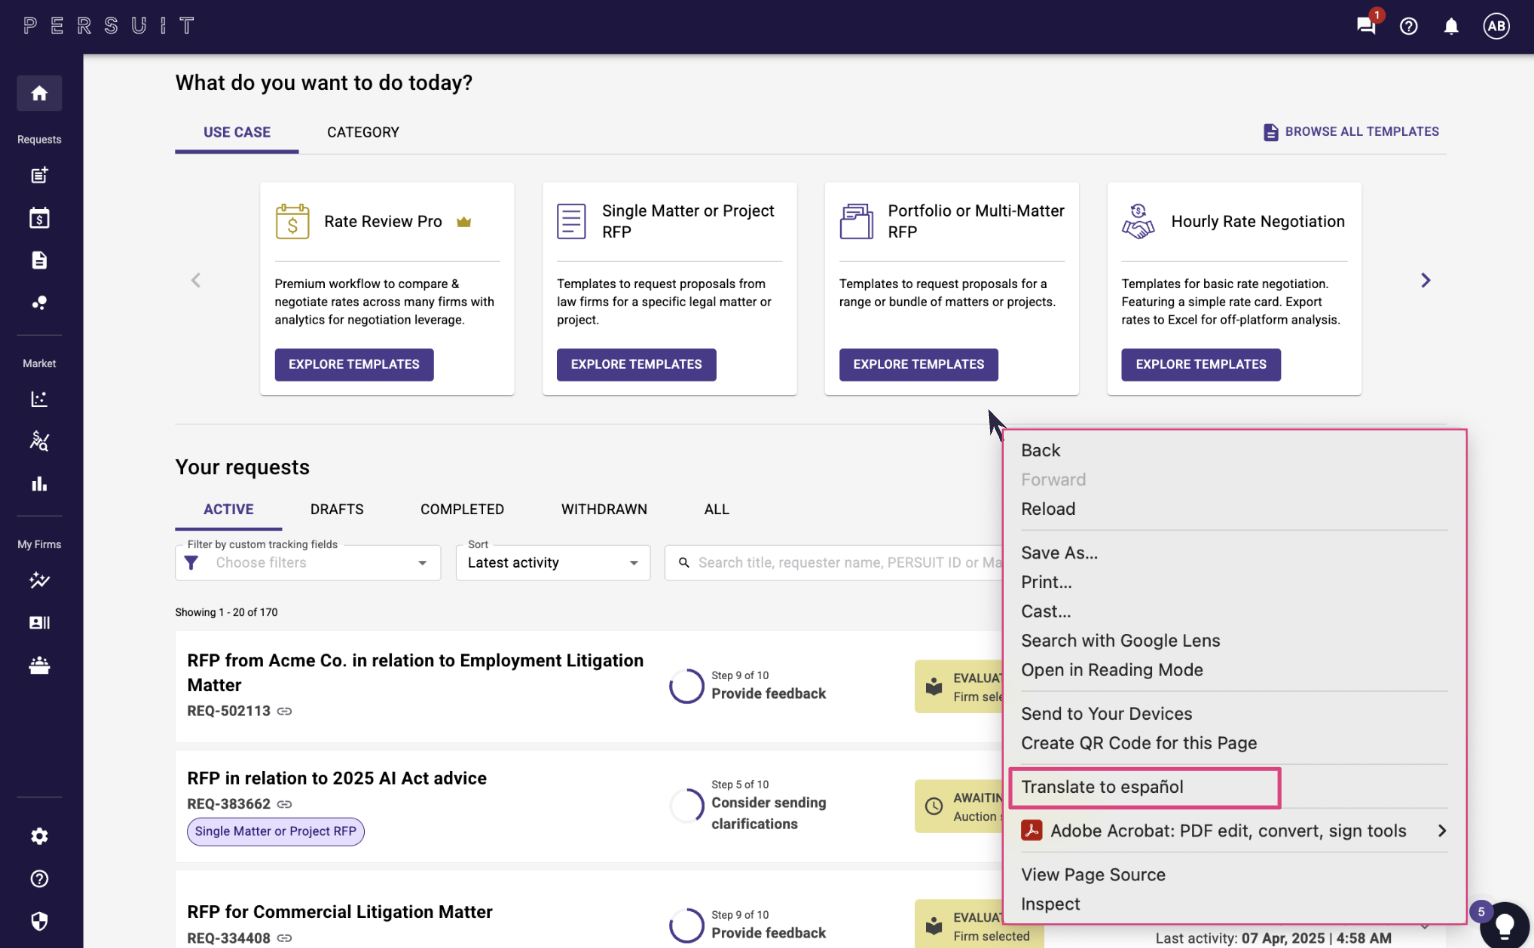Image resolution: width=1534 pixels, height=948 pixels.
Task: Explore templates for Single Matter or Project RFP
Action: (636, 365)
